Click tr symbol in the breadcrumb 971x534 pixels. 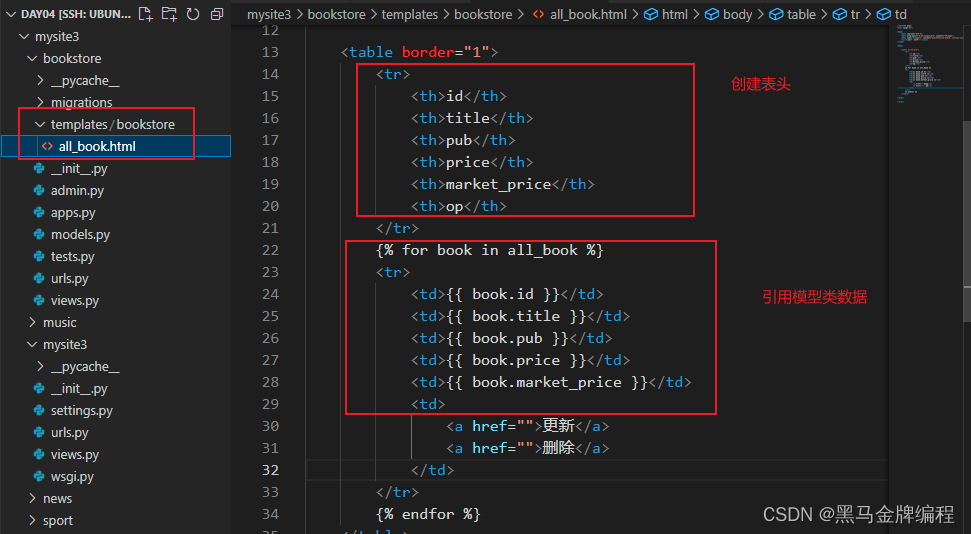tap(855, 14)
